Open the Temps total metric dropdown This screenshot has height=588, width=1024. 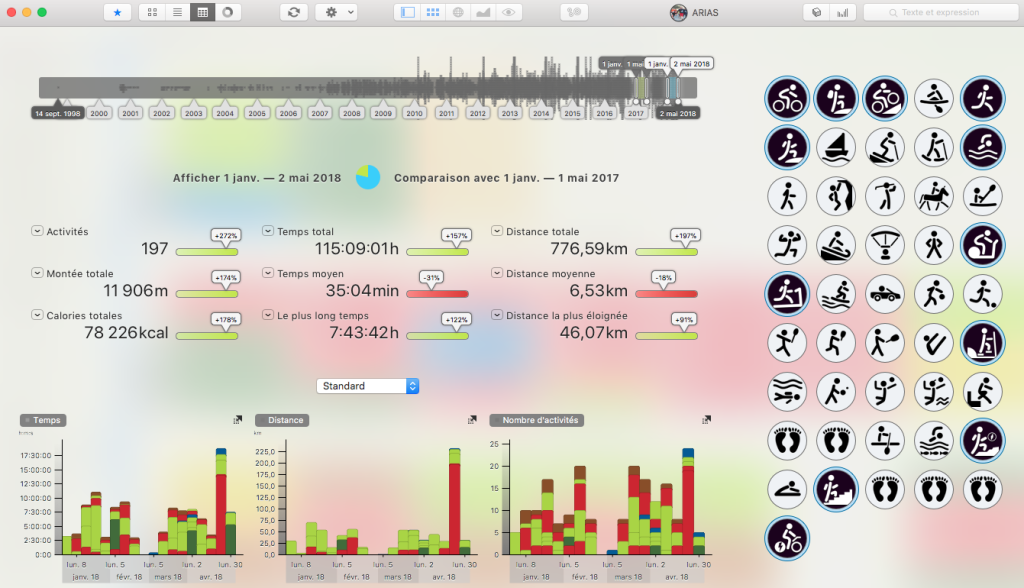pyautogui.click(x=268, y=231)
